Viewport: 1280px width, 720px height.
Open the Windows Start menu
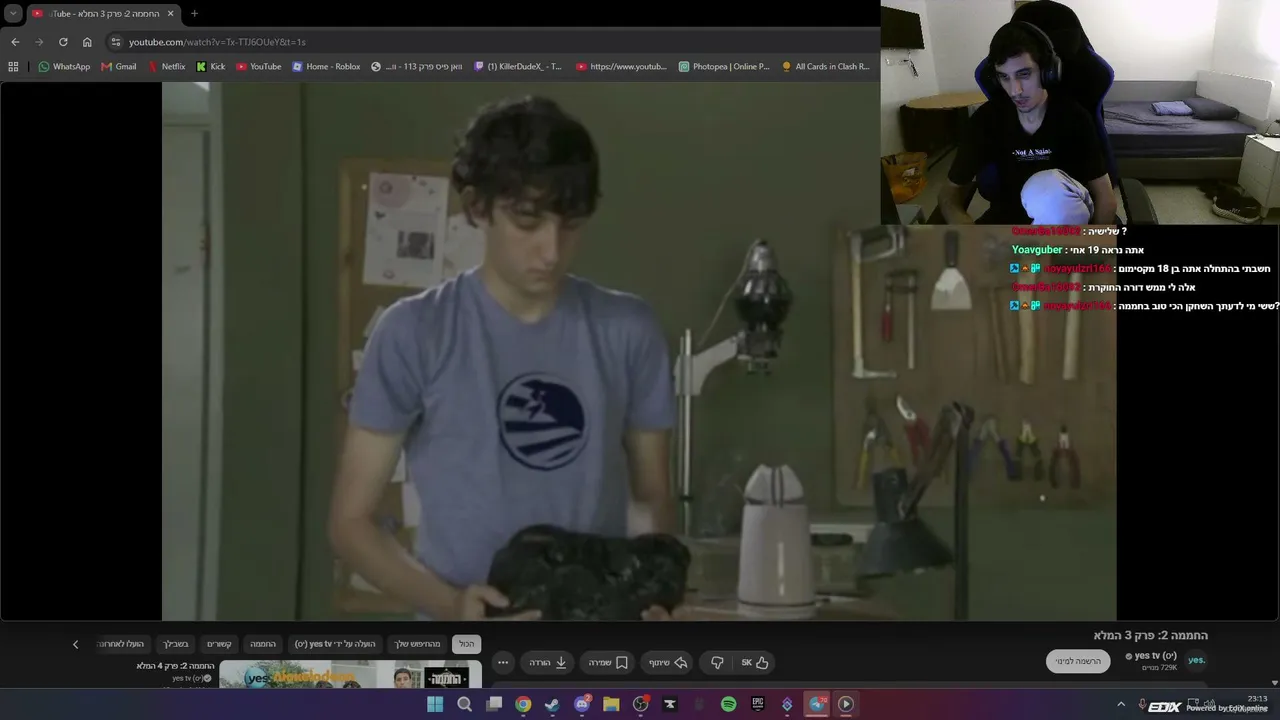(x=435, y=704)
